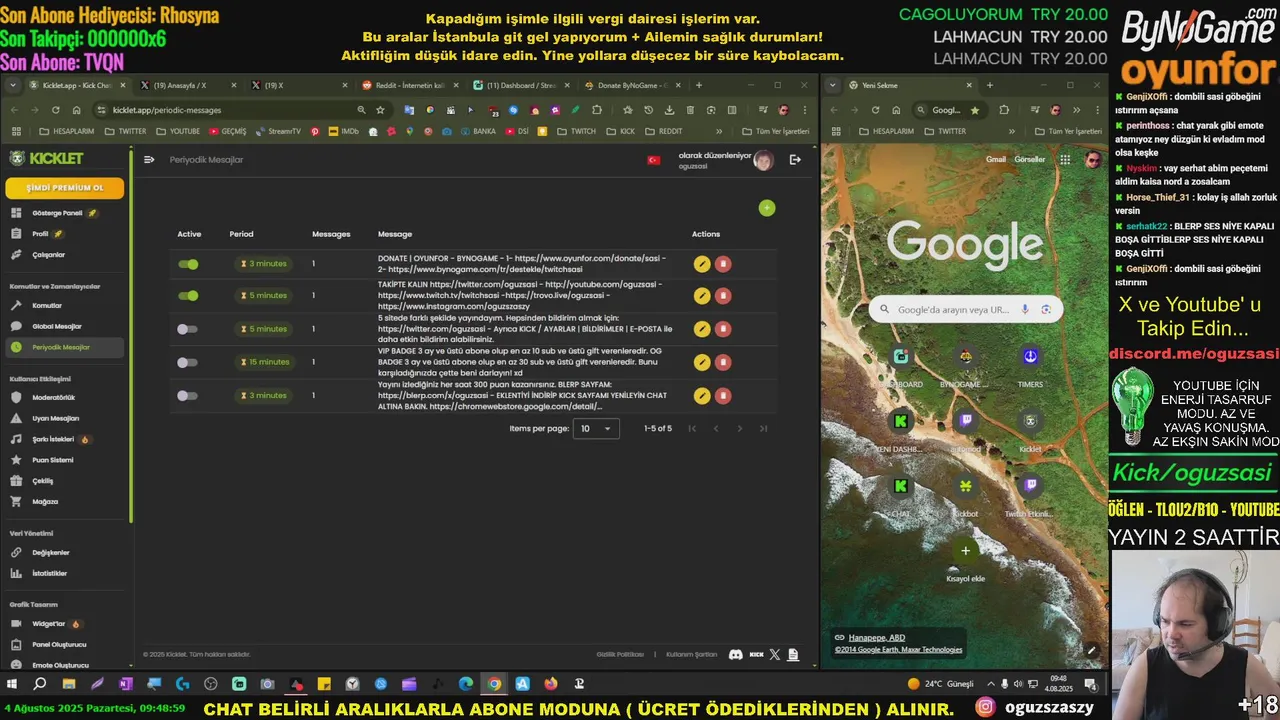
Task: Open Windows taskbar search icon
Action: [40, 684]
